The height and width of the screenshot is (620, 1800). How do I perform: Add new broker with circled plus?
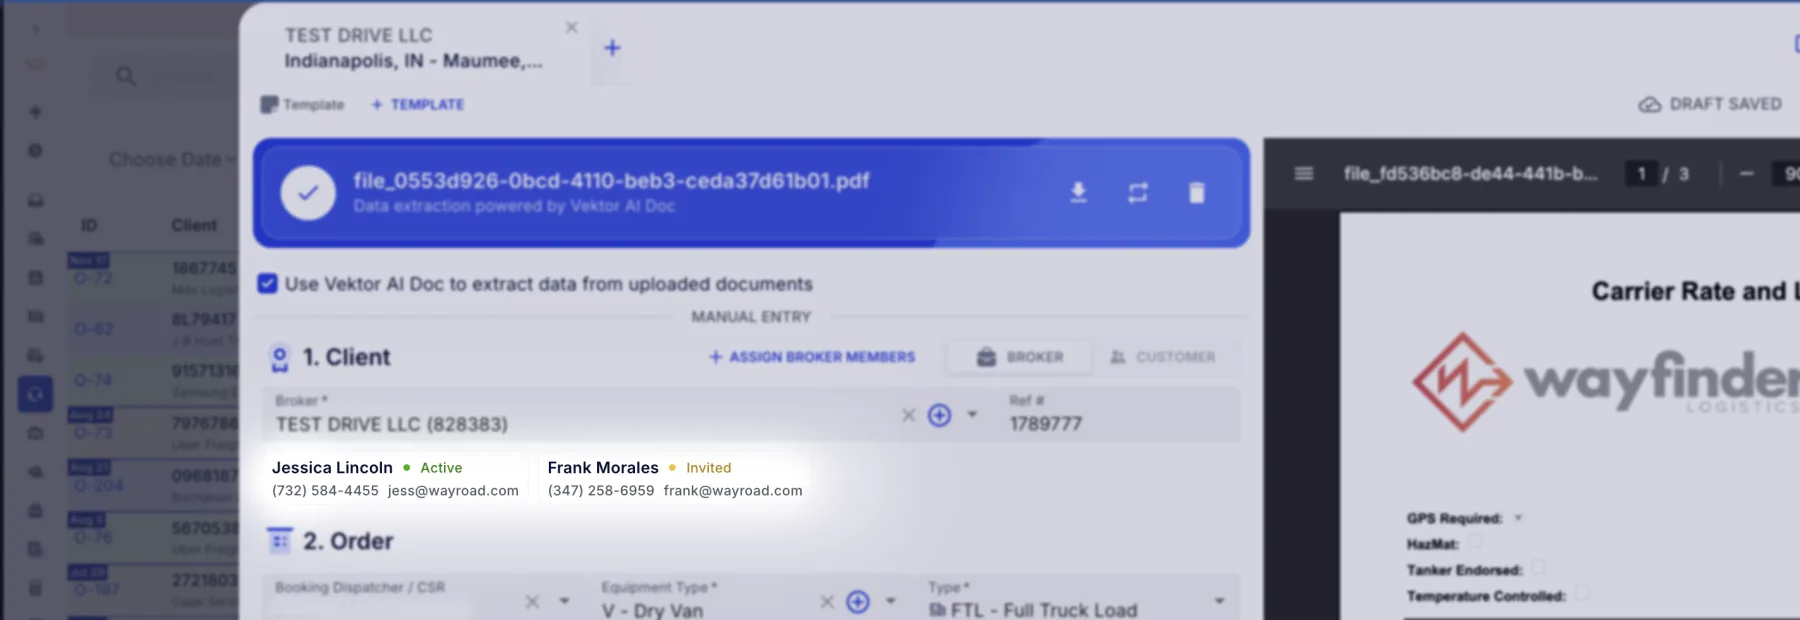(939, 415)
